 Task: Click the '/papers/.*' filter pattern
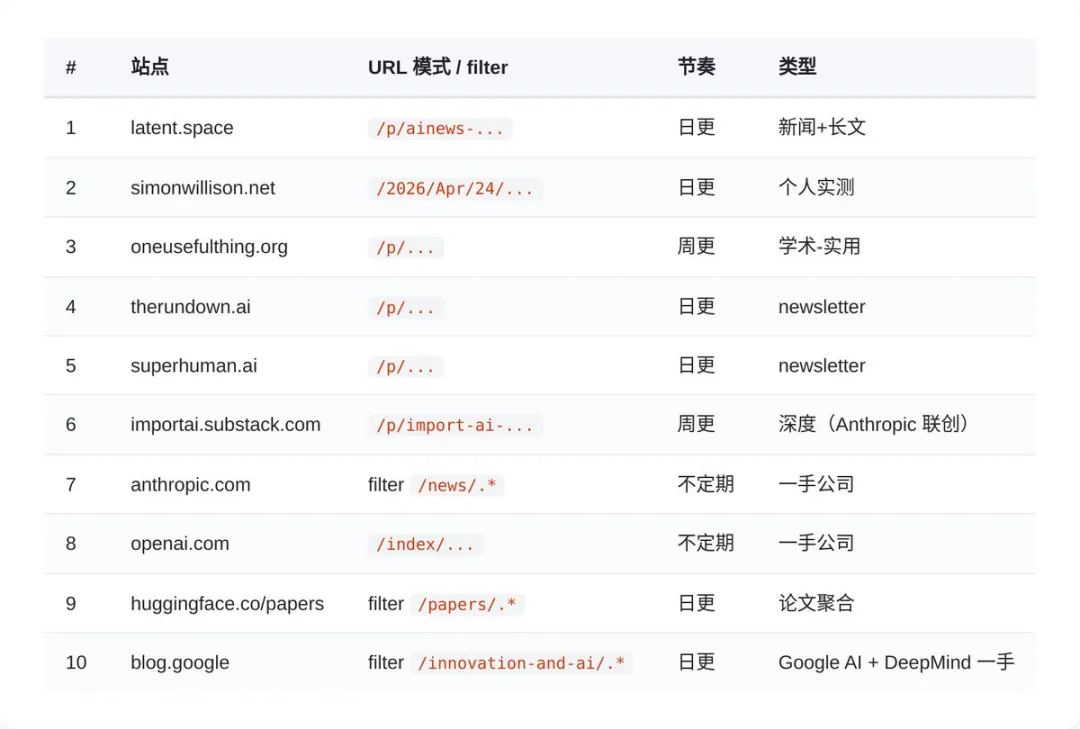[x=467, y=604]
